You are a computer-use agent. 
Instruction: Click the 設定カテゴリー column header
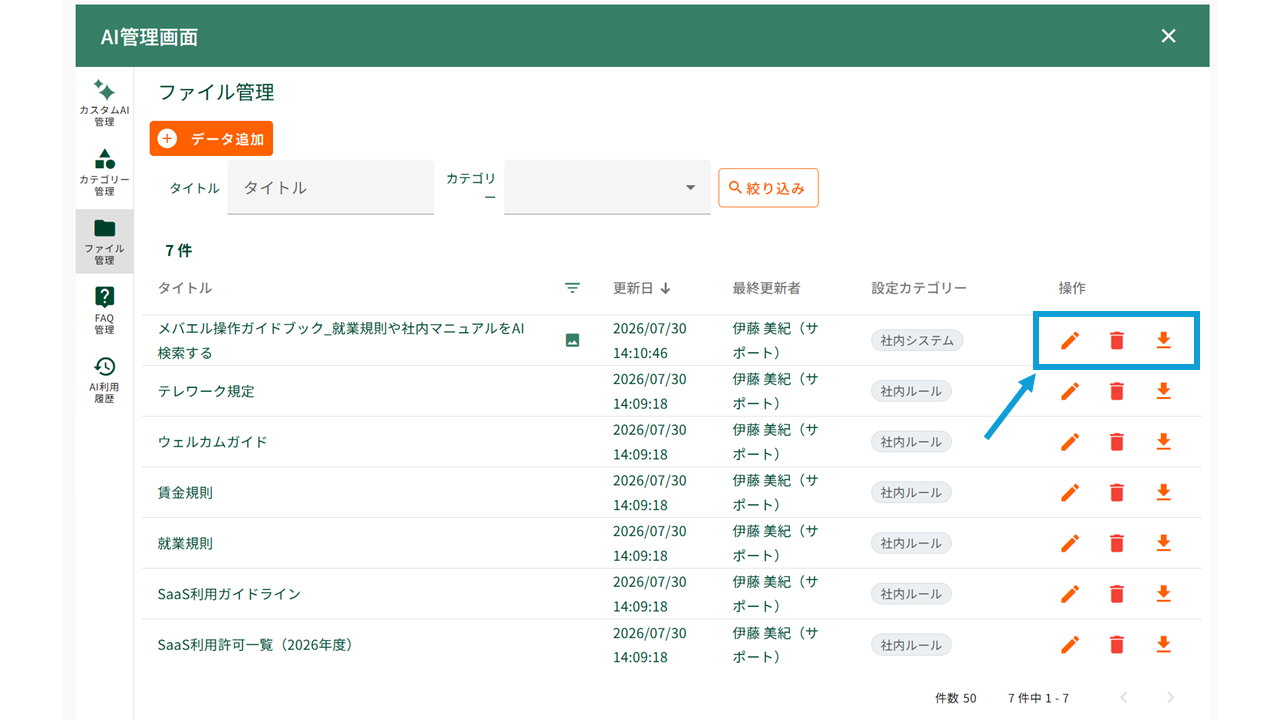919,288
